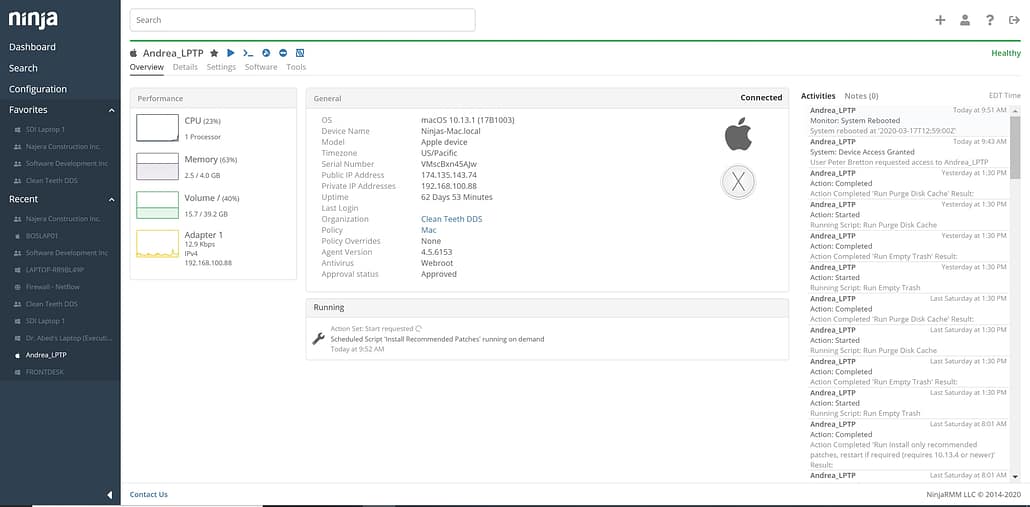Click the wrench icon in Running panel
The height and width of the screenshot is (507, 1030).
pyautogui.click(x=318, y=338)
